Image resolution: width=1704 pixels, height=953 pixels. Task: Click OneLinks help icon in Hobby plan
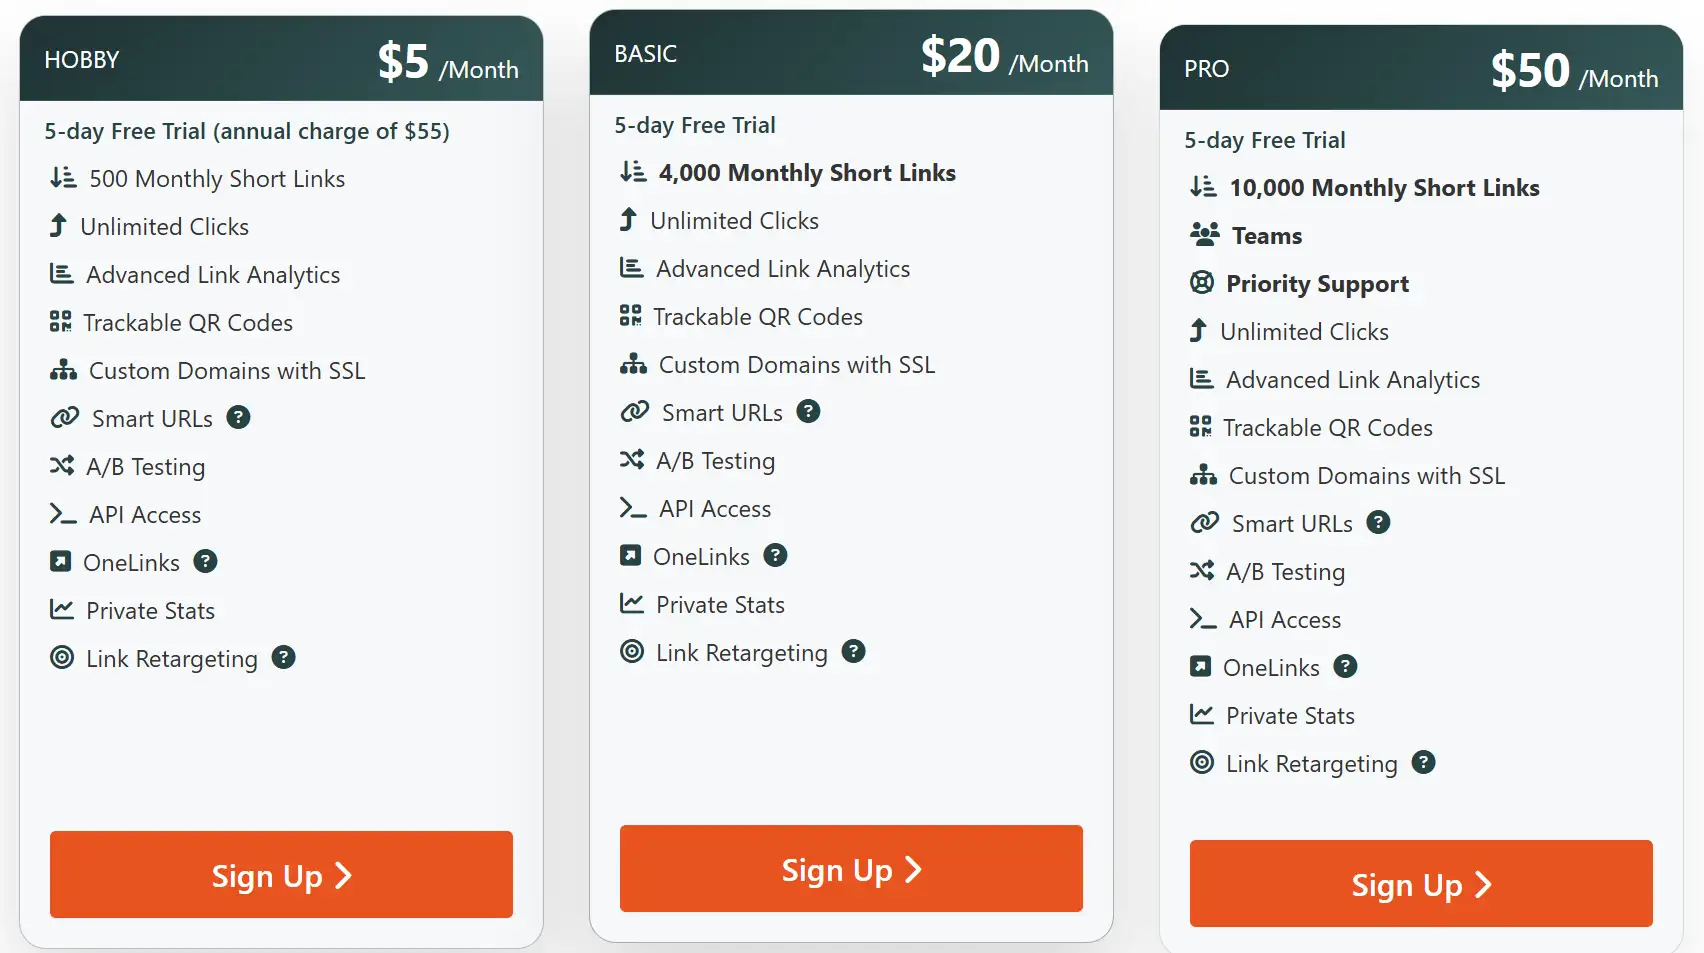coord(205,561)
